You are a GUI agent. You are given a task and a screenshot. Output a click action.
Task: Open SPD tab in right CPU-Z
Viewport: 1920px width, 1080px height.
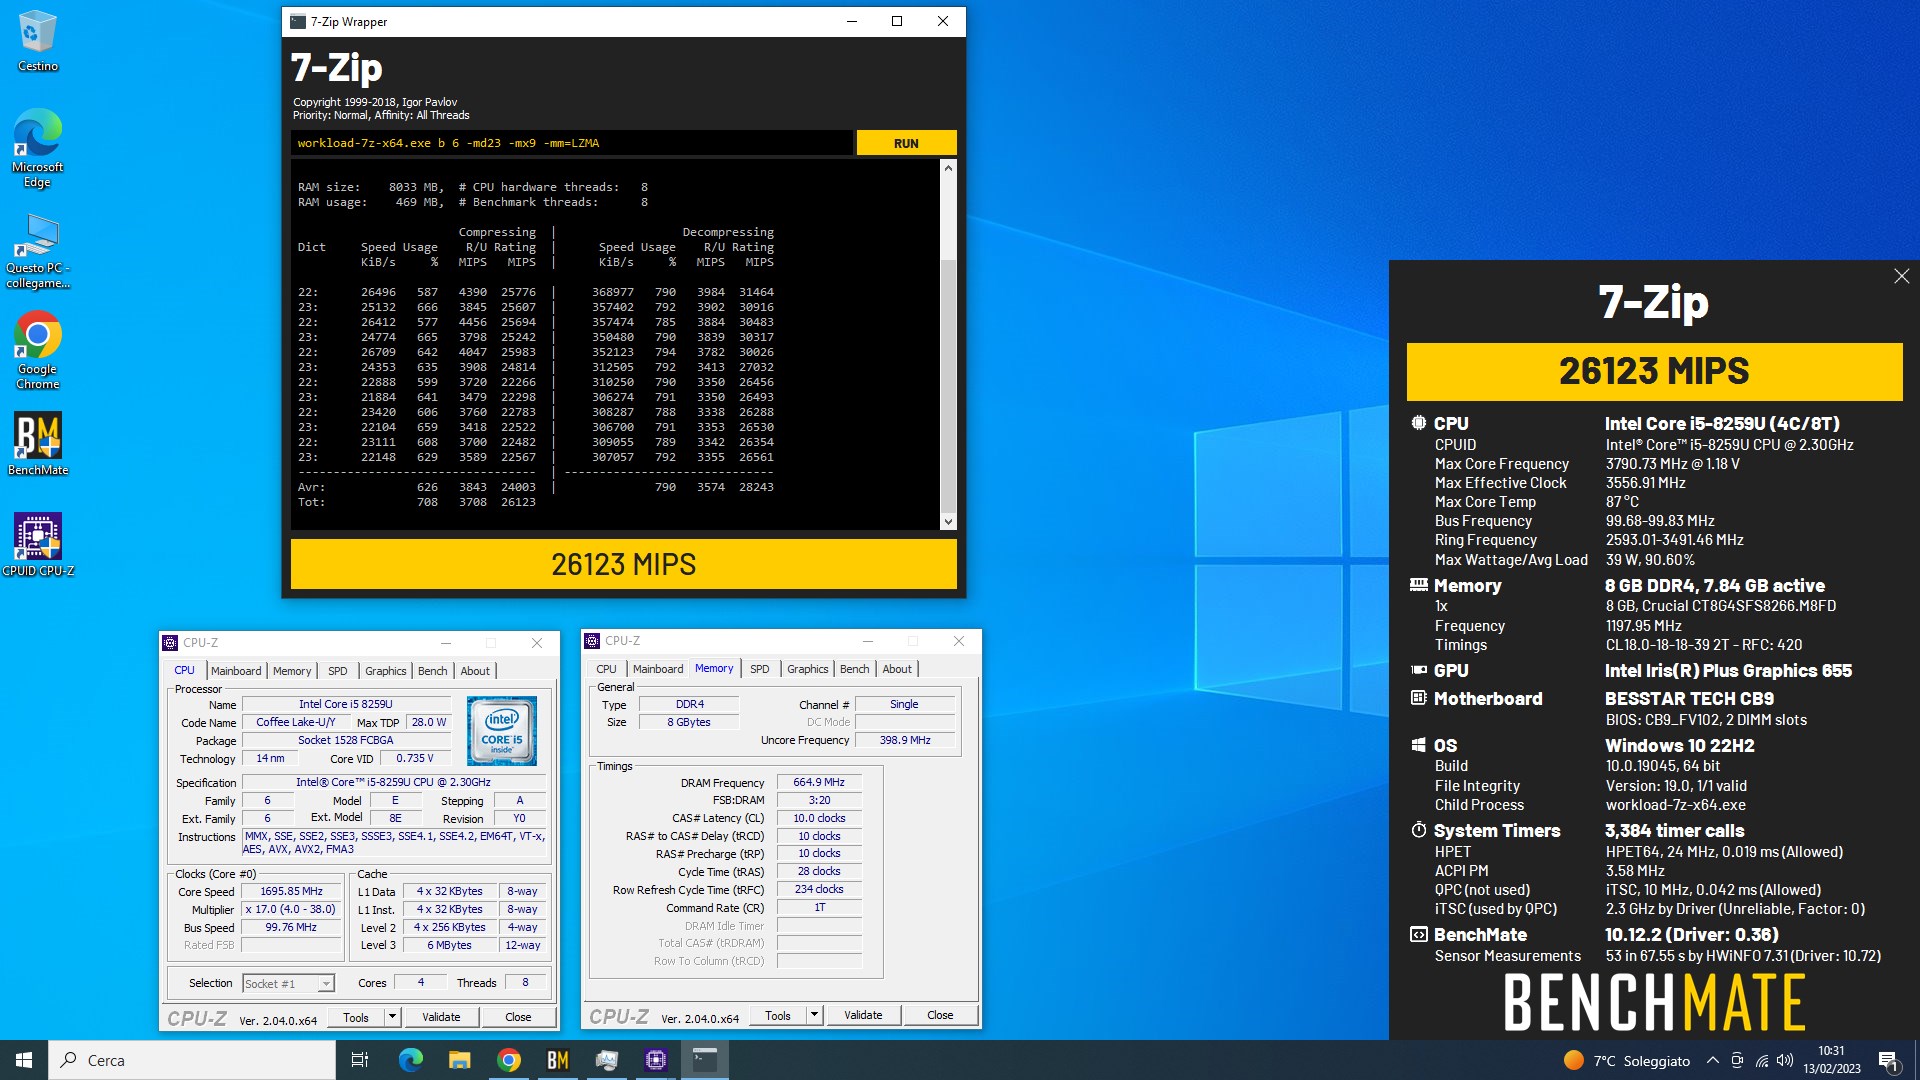(x=760, y=669)
